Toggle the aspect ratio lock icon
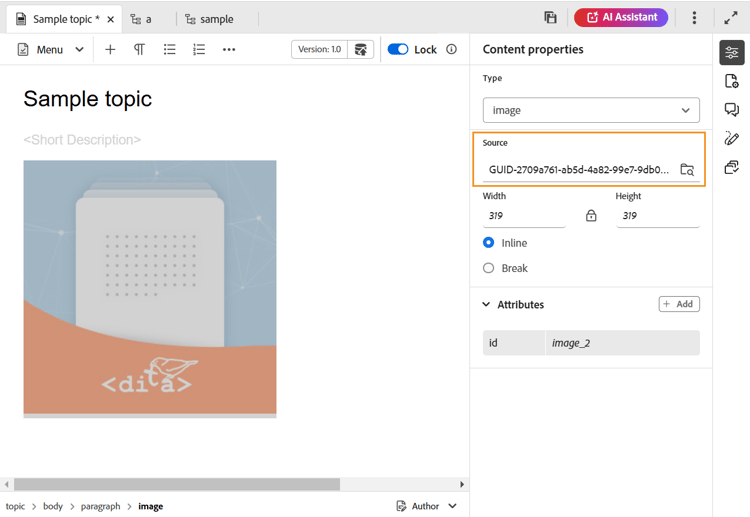The width and height of the screenshot is (750, 517). 591,216
